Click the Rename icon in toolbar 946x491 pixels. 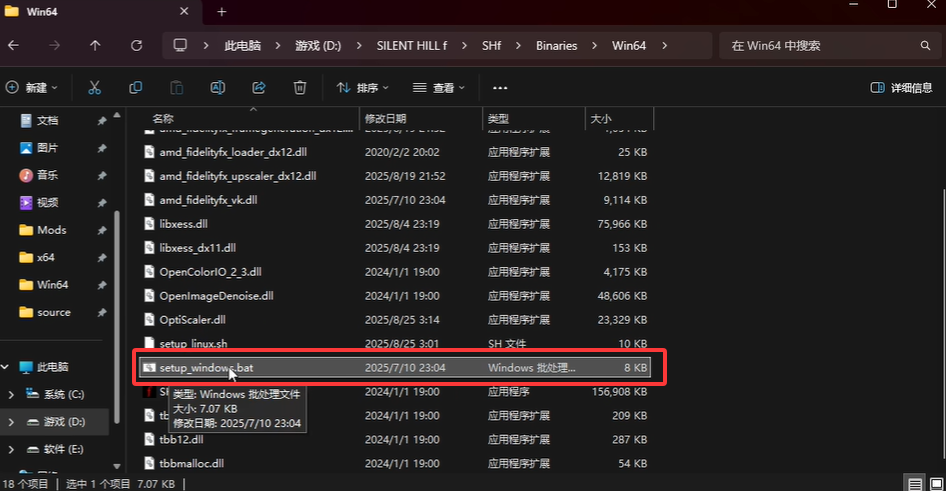pyautogui.click(x=217, y=88)
